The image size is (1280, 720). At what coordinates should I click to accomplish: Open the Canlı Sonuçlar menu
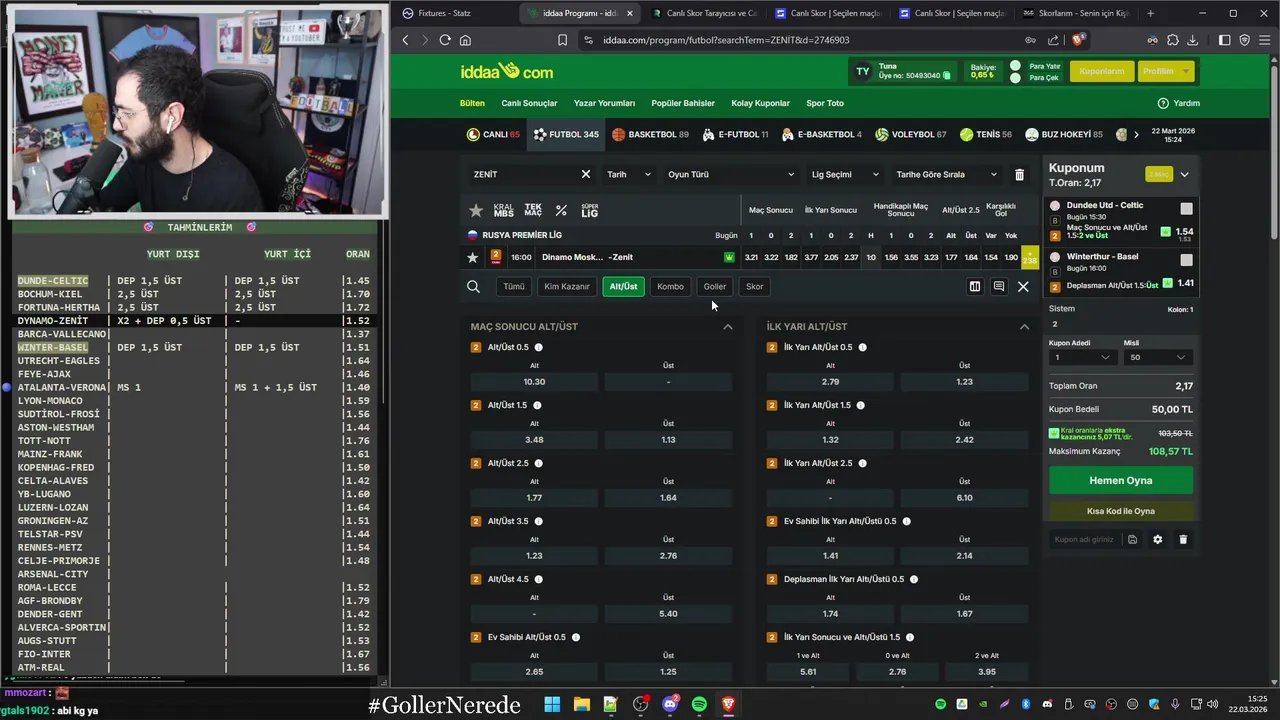529,103
